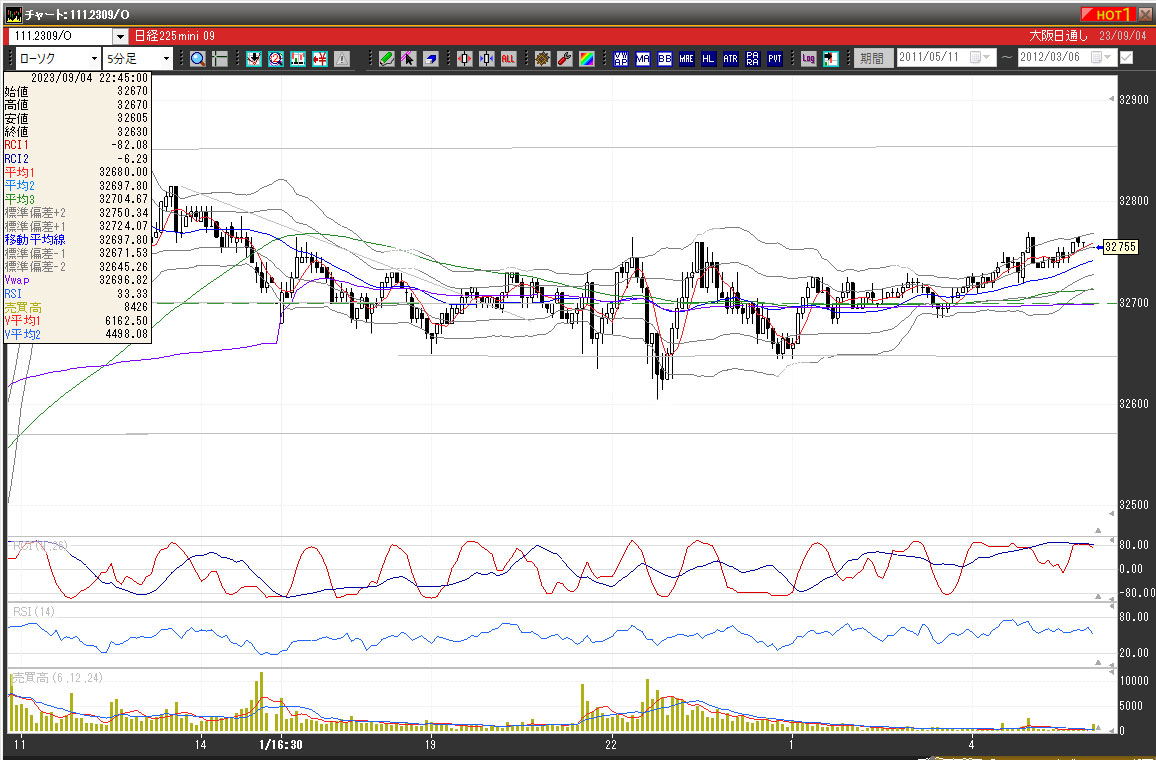1156x760 pixels.
Task: Open the gear settings icon
Action: [543, 59]
